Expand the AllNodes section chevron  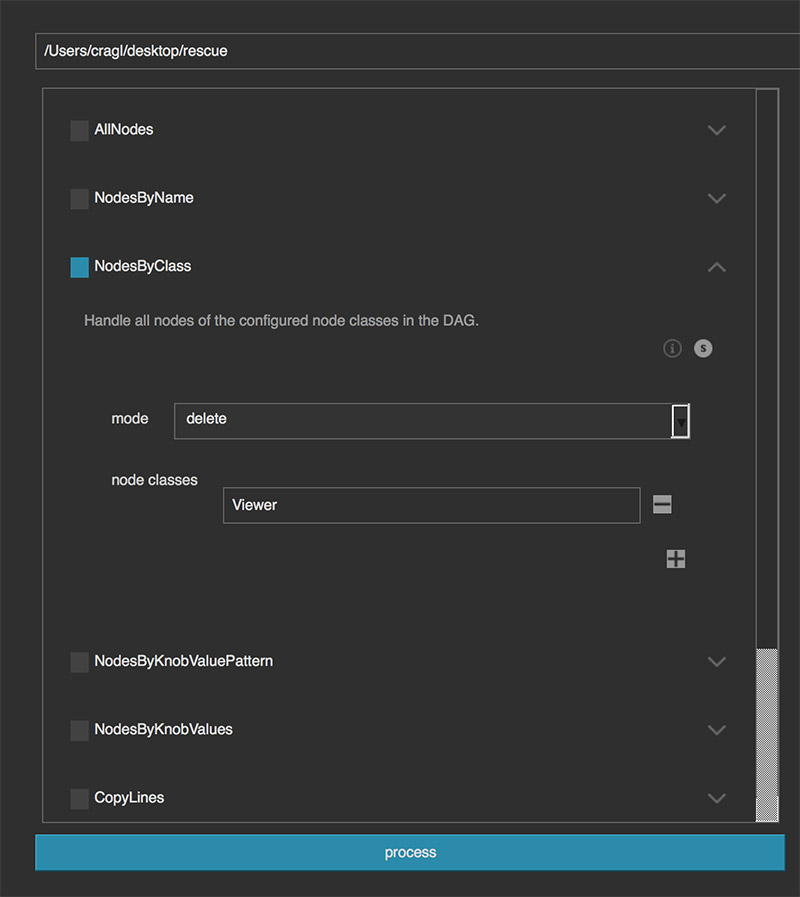pos(716,130)
